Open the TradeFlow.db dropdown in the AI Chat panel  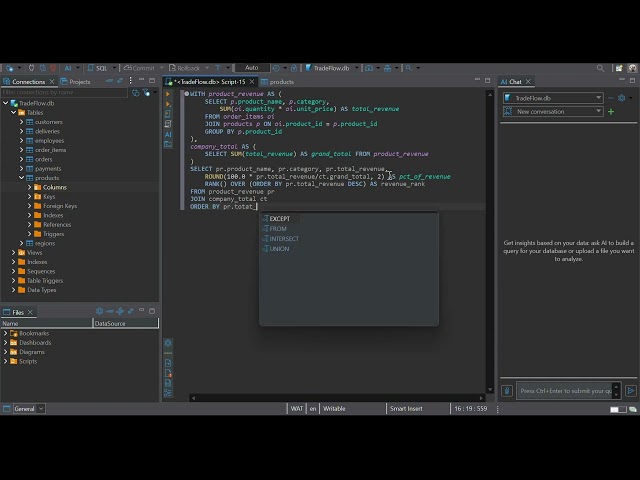pyautogui.click(x=553, y=98)
